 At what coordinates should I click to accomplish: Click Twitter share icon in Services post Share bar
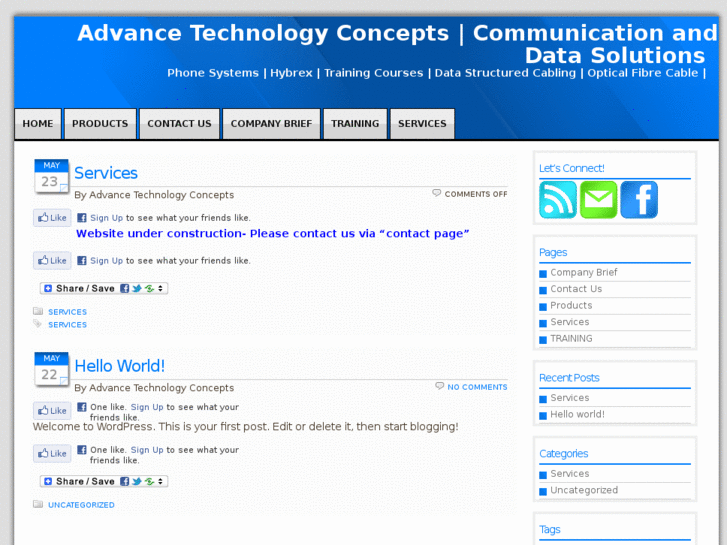137,289
